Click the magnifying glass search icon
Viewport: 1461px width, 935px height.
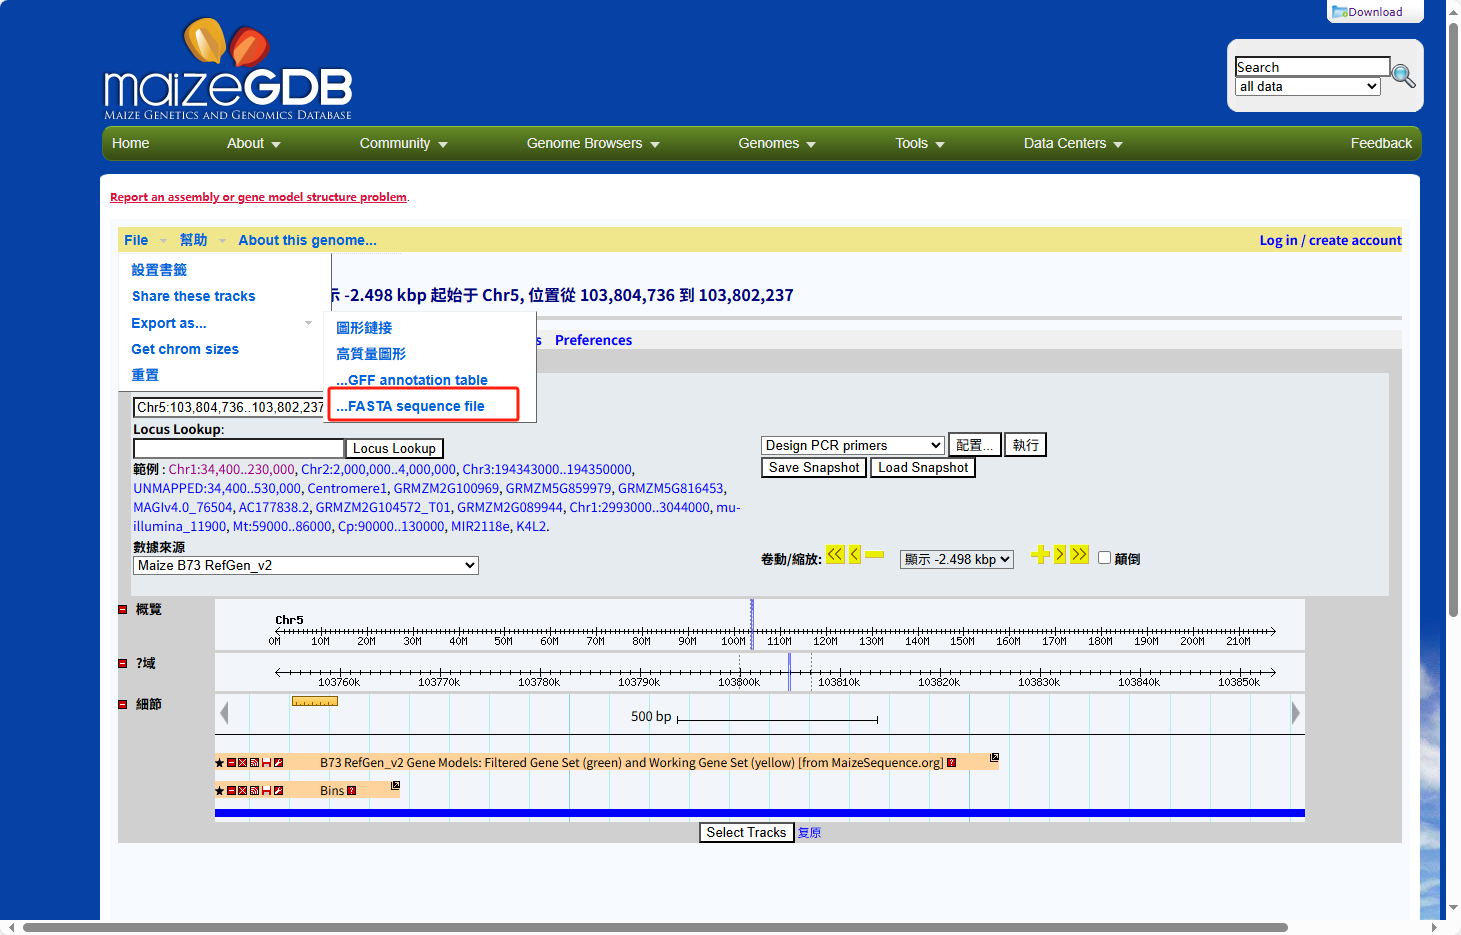point(1404,76)
